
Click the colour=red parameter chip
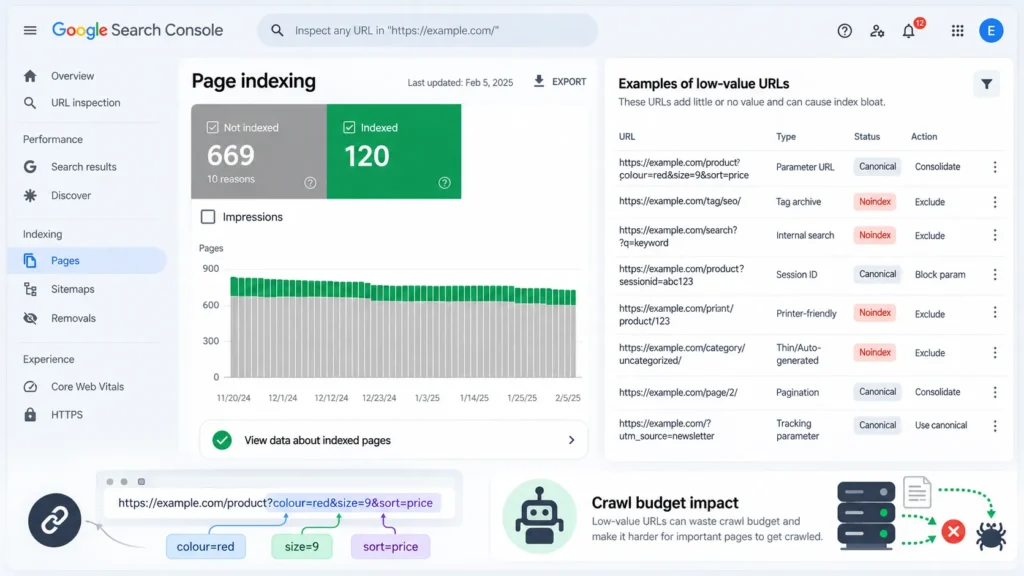click(206, 547)
